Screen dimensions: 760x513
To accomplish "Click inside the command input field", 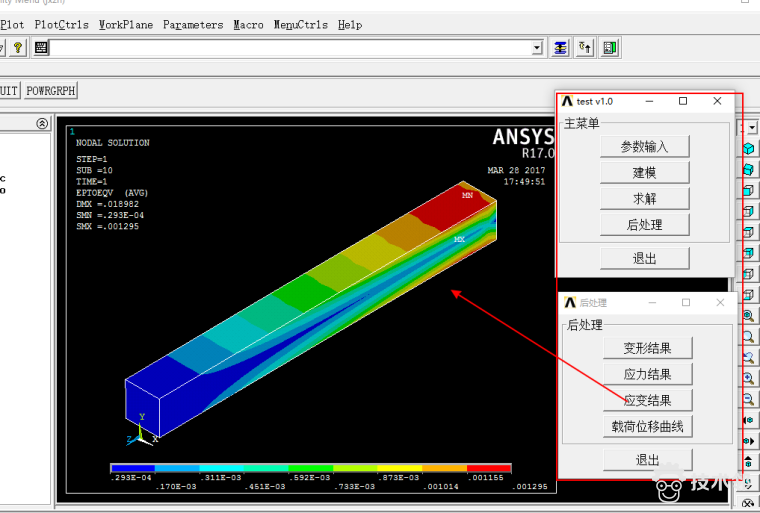I will point(291,48).
